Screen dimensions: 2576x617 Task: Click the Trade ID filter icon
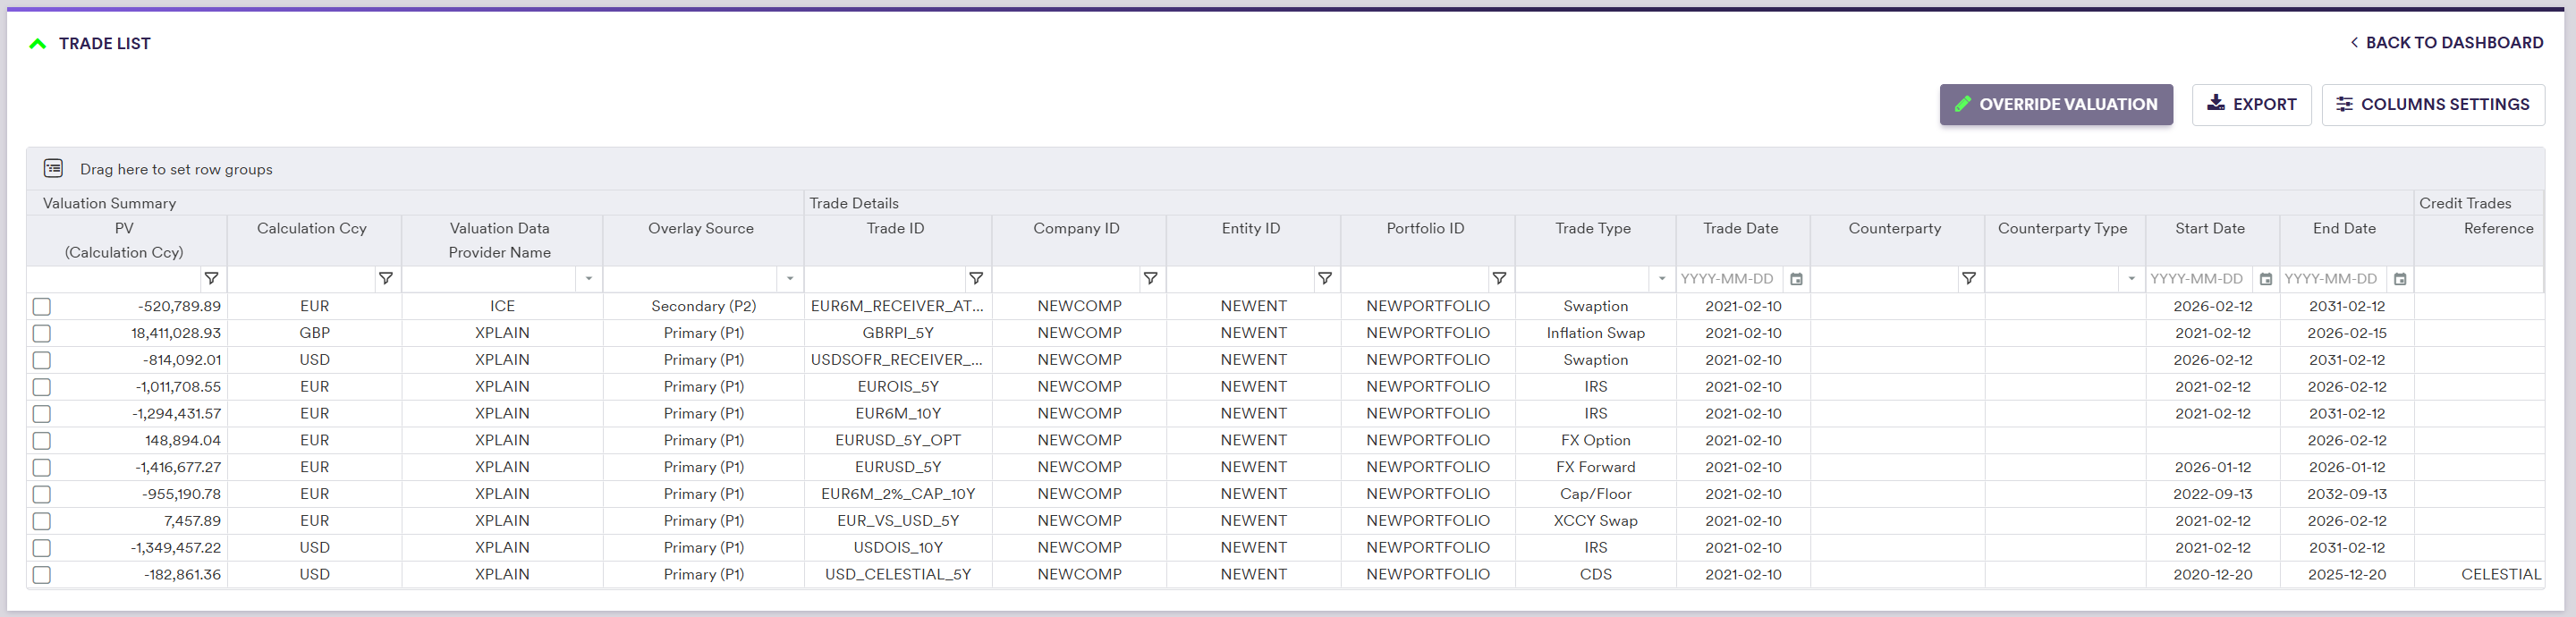click(x=976, y=279)
